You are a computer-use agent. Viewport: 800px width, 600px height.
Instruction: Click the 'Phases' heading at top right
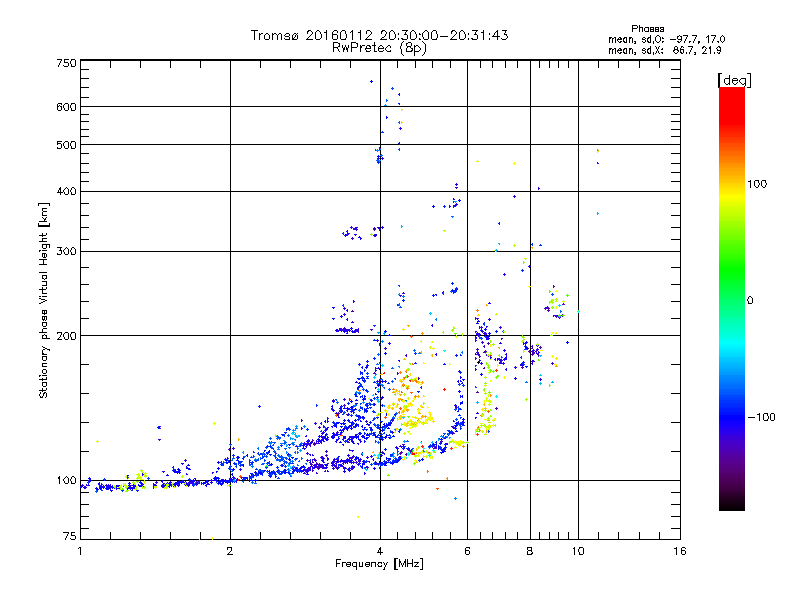[647, 29]
